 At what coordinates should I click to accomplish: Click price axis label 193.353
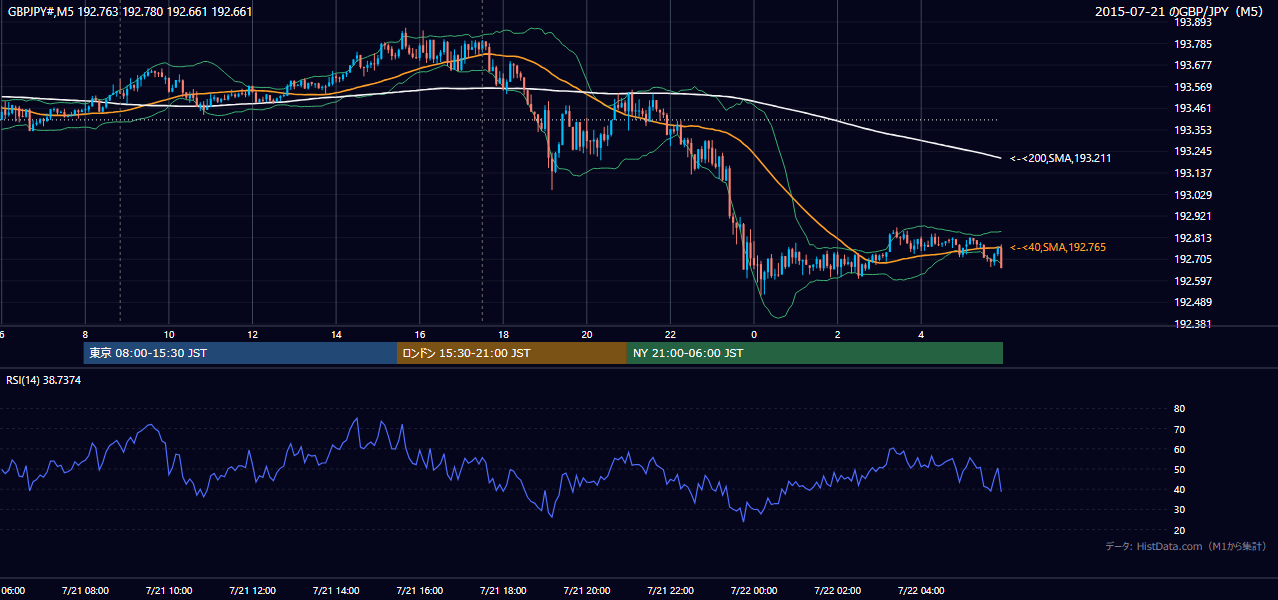[1193, 130]
